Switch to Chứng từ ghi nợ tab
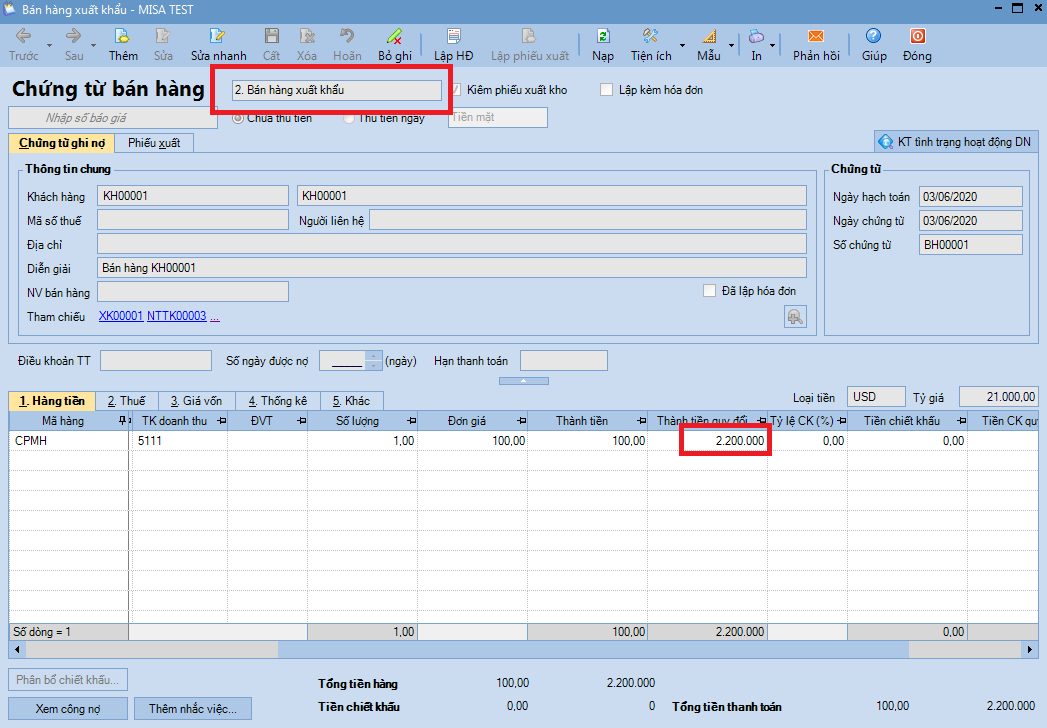The width and height of the screenshot is (1047, 728). coord(61,143)
